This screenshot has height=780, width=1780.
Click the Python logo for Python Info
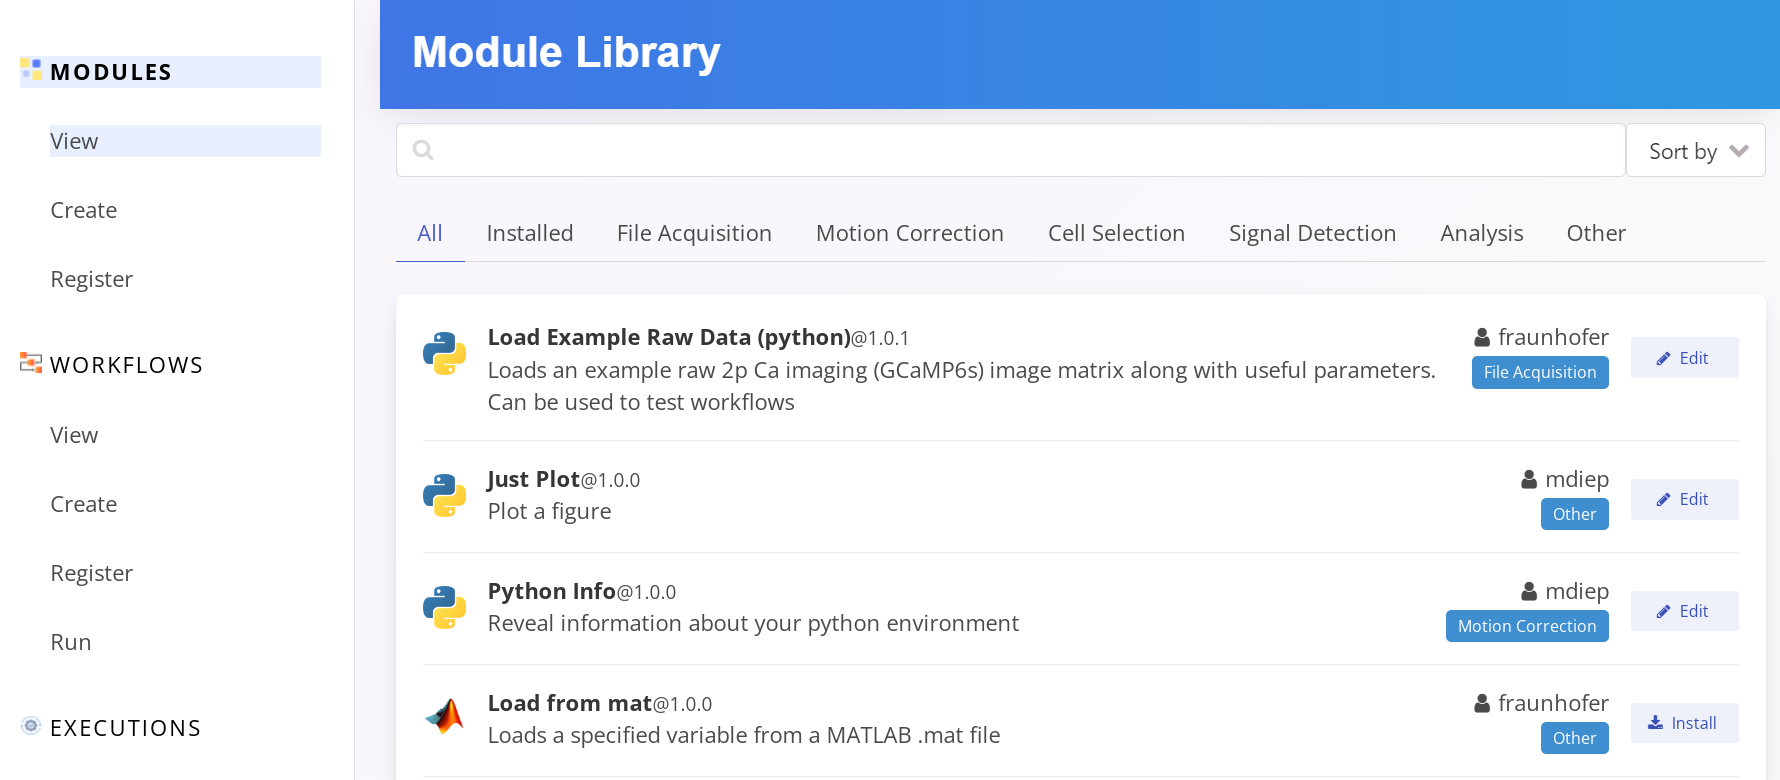[444, 607]
